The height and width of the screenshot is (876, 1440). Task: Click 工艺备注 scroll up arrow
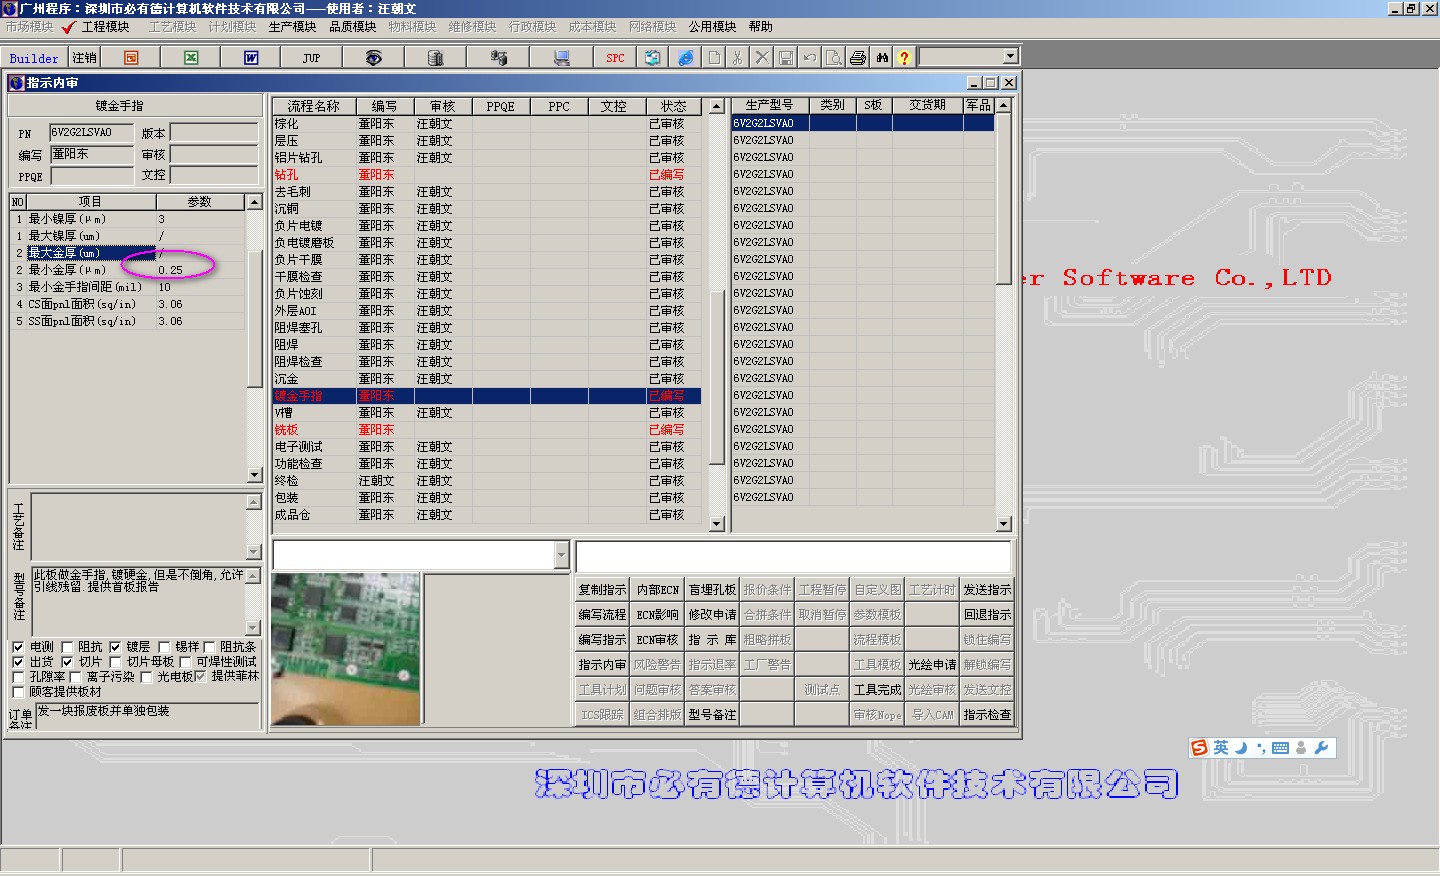pyautogui.click(x=253, y=502)
